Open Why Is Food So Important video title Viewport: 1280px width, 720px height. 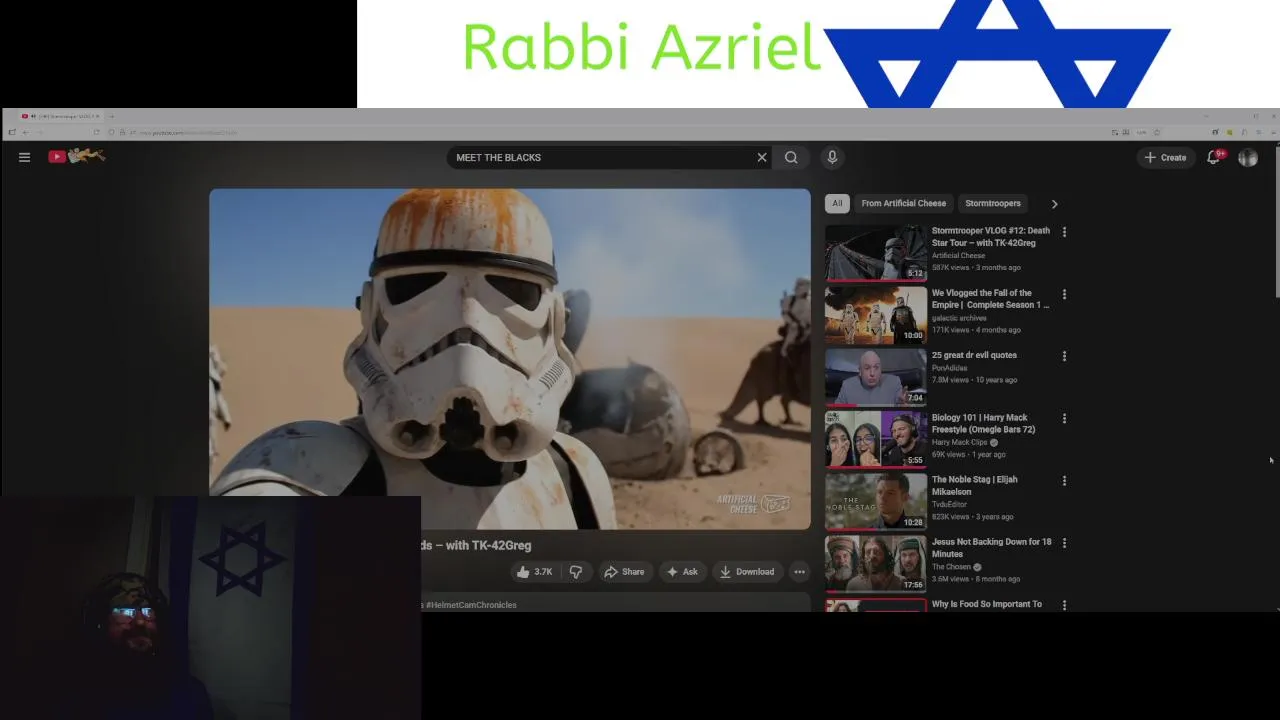coord(987,604)
